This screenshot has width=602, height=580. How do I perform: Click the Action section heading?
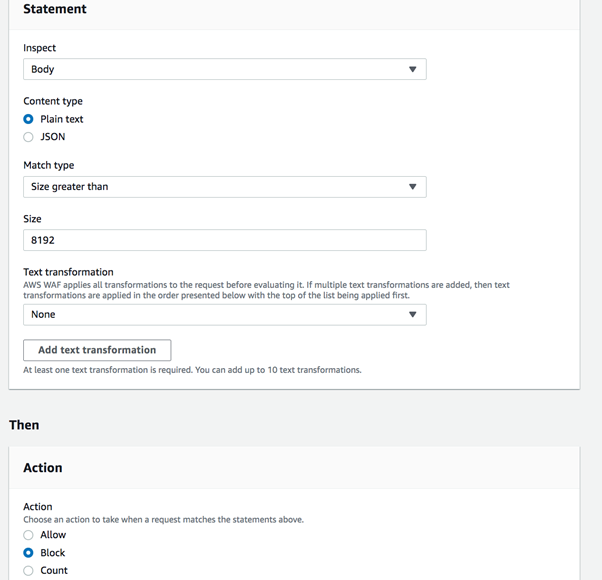[43, 468]
